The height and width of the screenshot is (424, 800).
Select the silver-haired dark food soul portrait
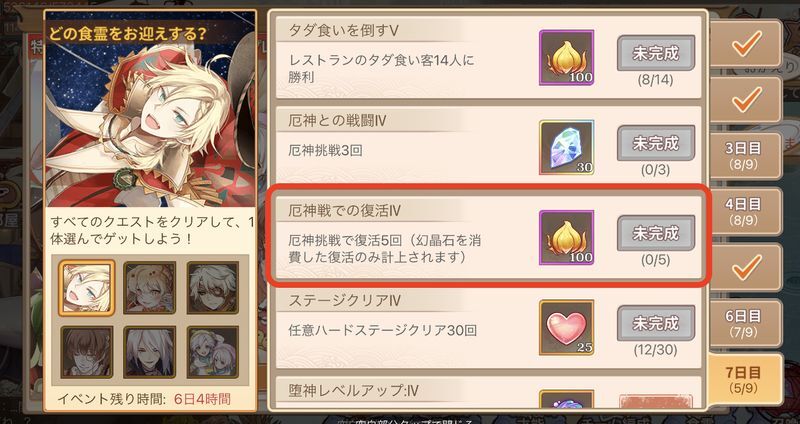(149, 352)
